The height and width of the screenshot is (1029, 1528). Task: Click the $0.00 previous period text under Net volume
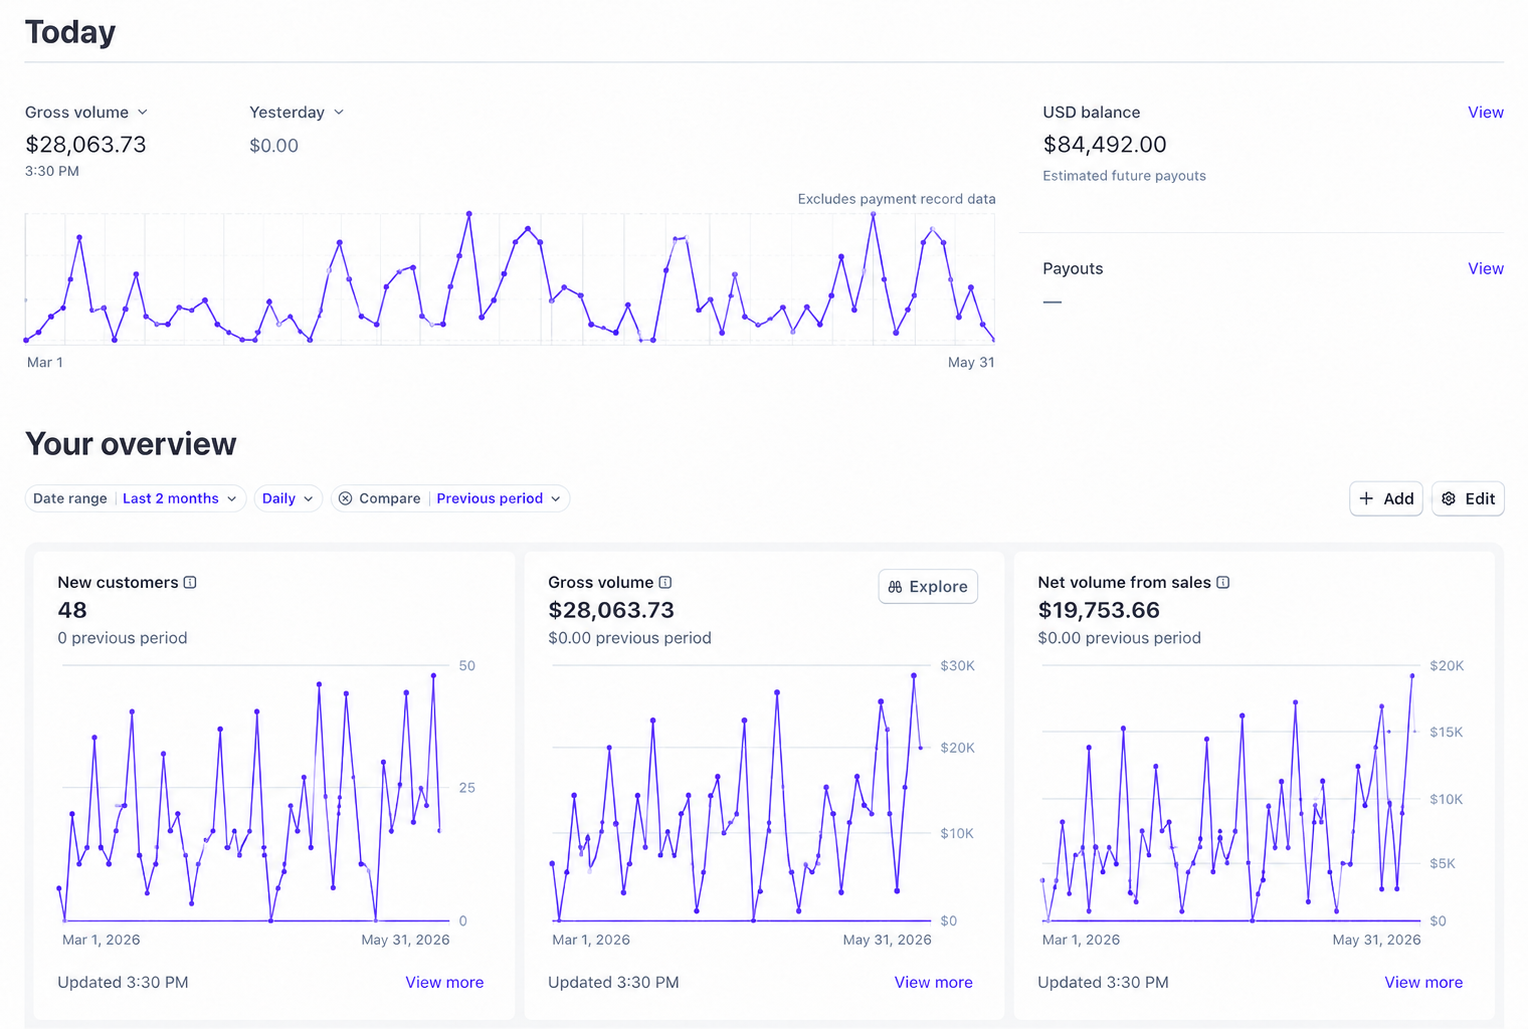(1119, 638)
